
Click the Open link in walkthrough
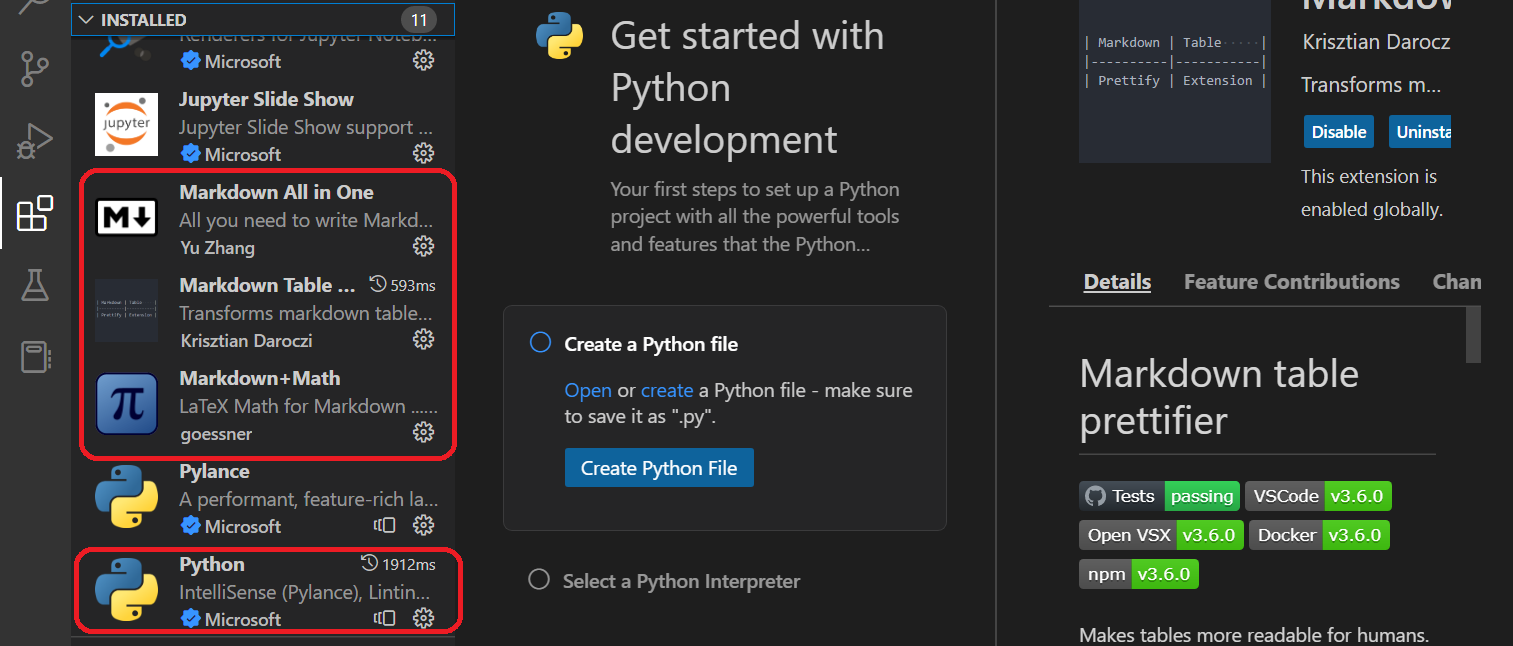click(588, 390)
